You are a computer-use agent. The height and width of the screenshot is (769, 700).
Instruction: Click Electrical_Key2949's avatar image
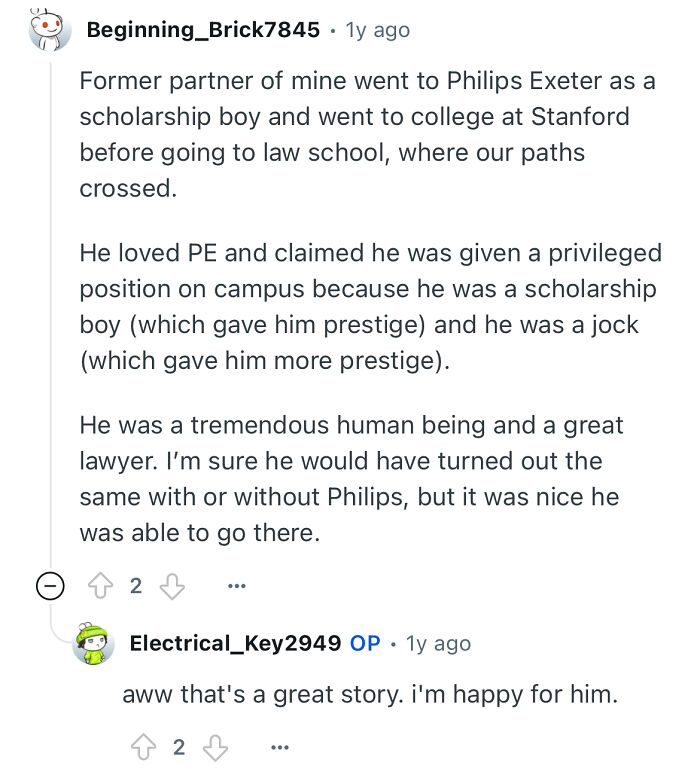[93, 643]
